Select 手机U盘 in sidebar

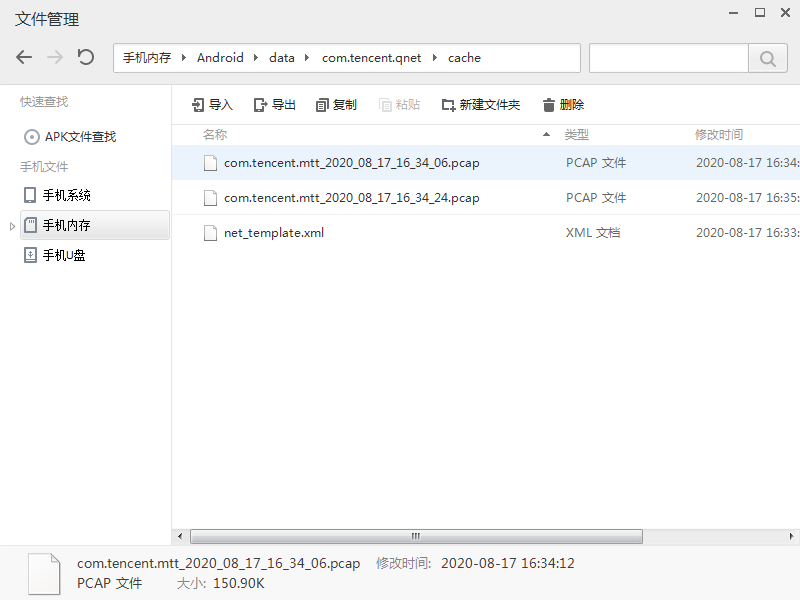(55, 255)
